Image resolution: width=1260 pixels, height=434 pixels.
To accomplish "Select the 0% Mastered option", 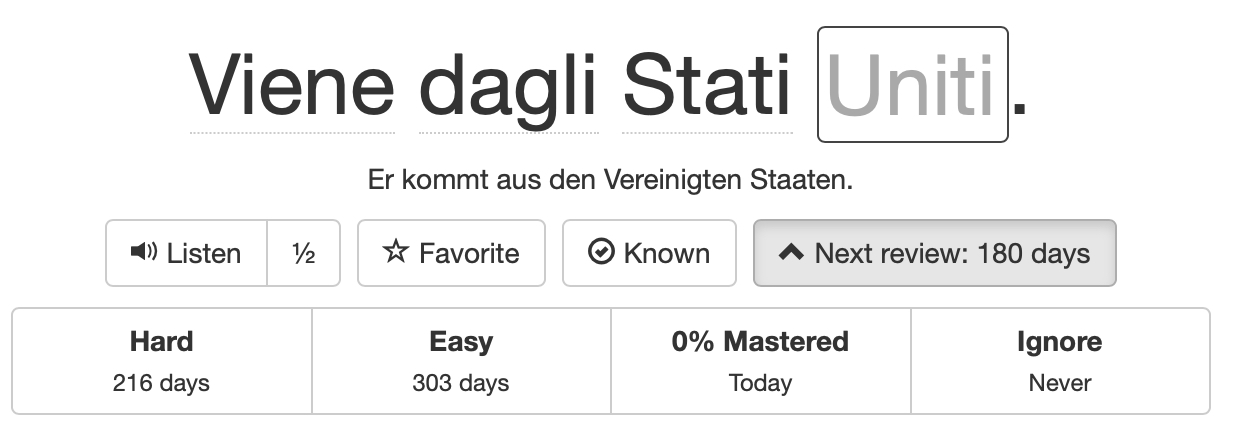I will click(x=760, y=361).
